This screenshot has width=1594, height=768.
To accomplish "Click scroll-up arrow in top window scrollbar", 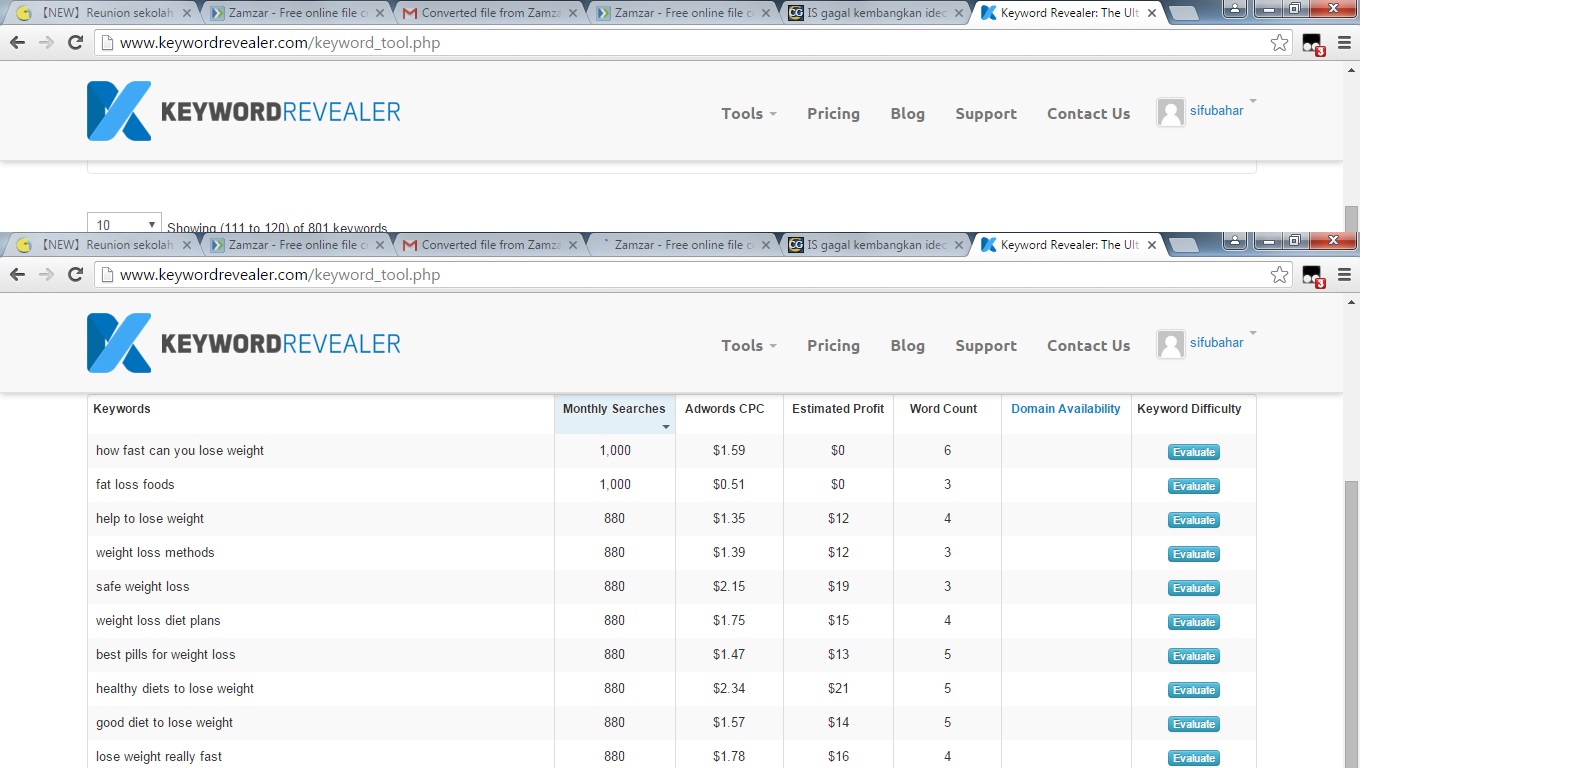I will pyautogui.click(x=1351, y=70).
